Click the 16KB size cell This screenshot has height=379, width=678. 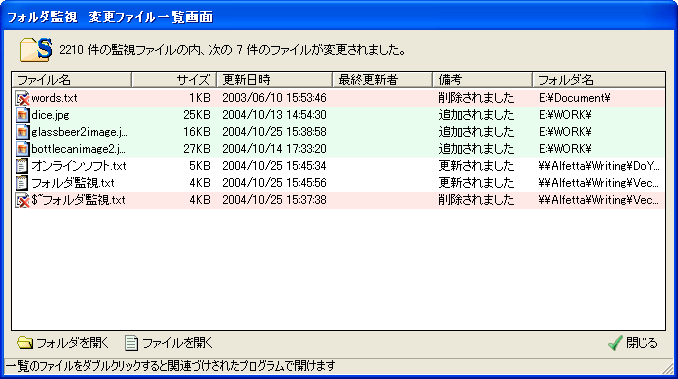click(197, 132)
